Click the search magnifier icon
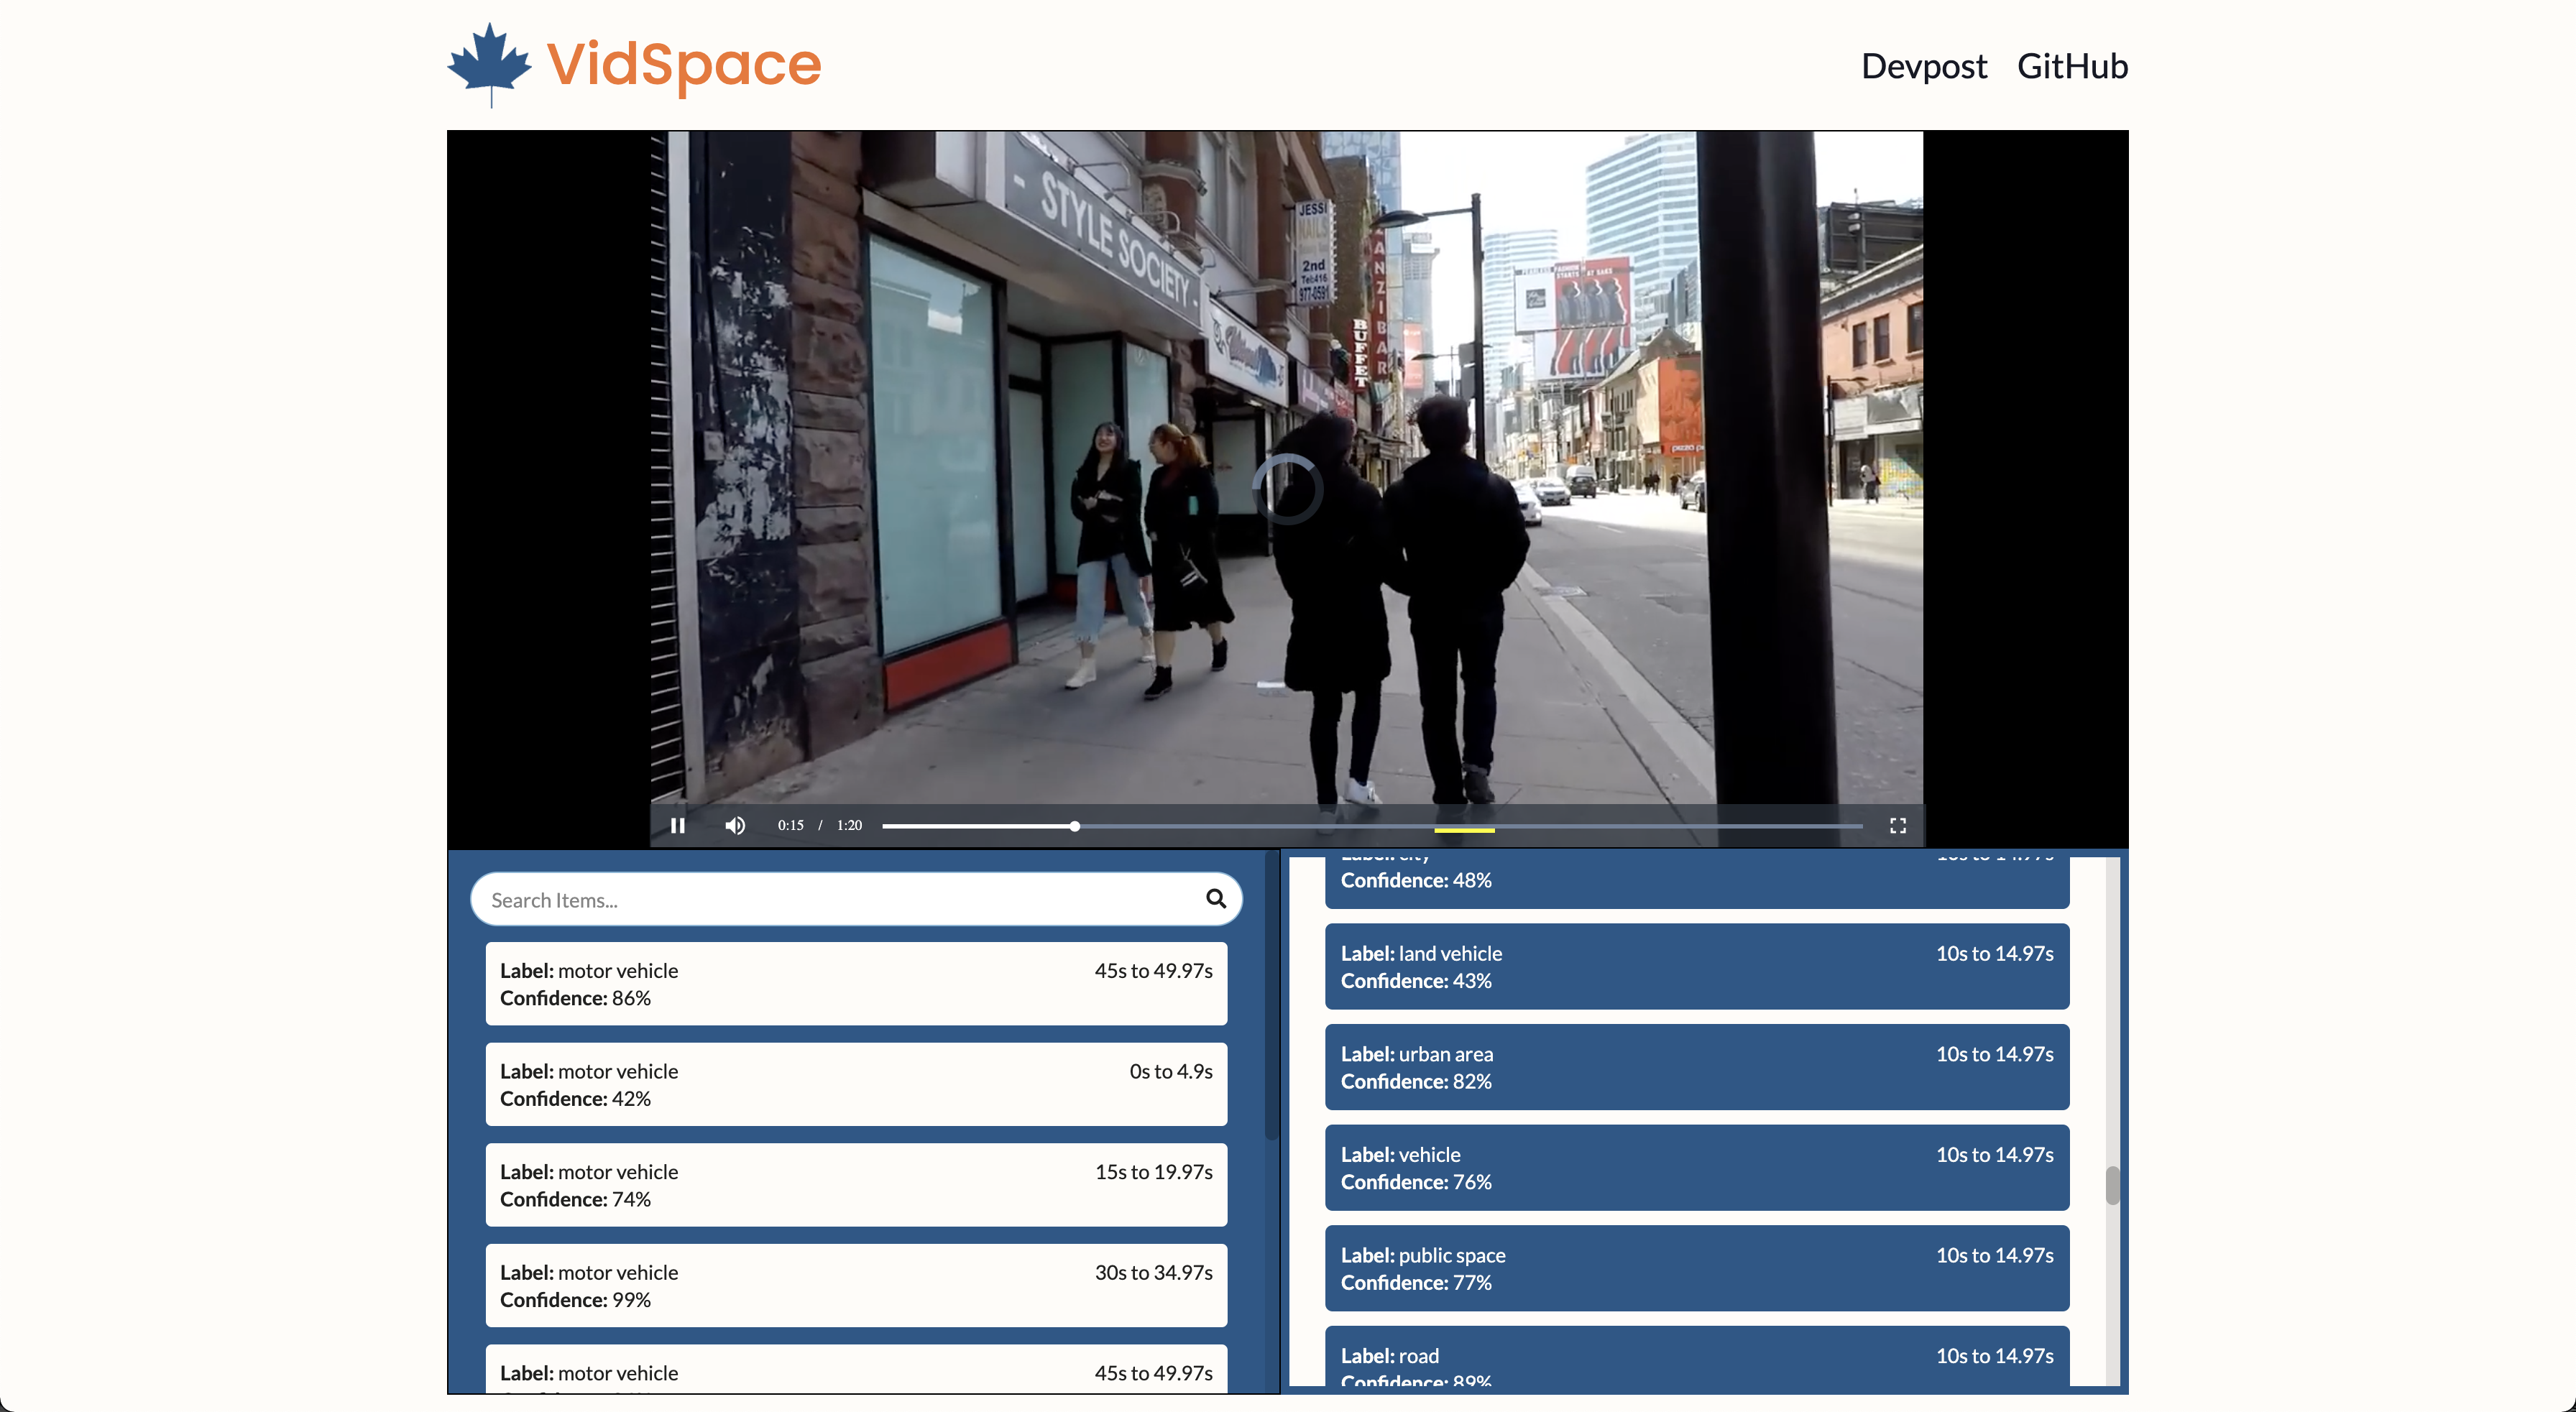 (1215, 898)
